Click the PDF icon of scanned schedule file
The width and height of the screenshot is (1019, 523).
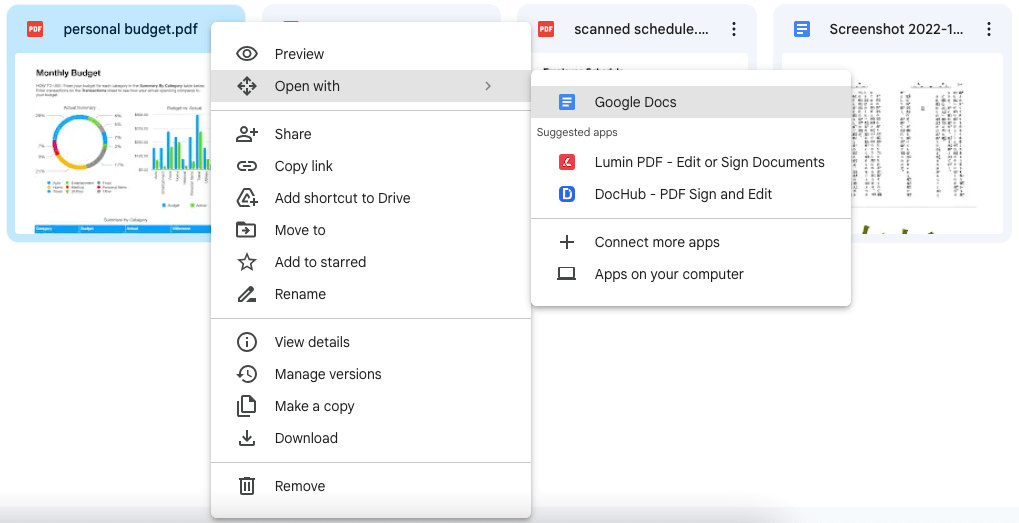click(546, 29)
